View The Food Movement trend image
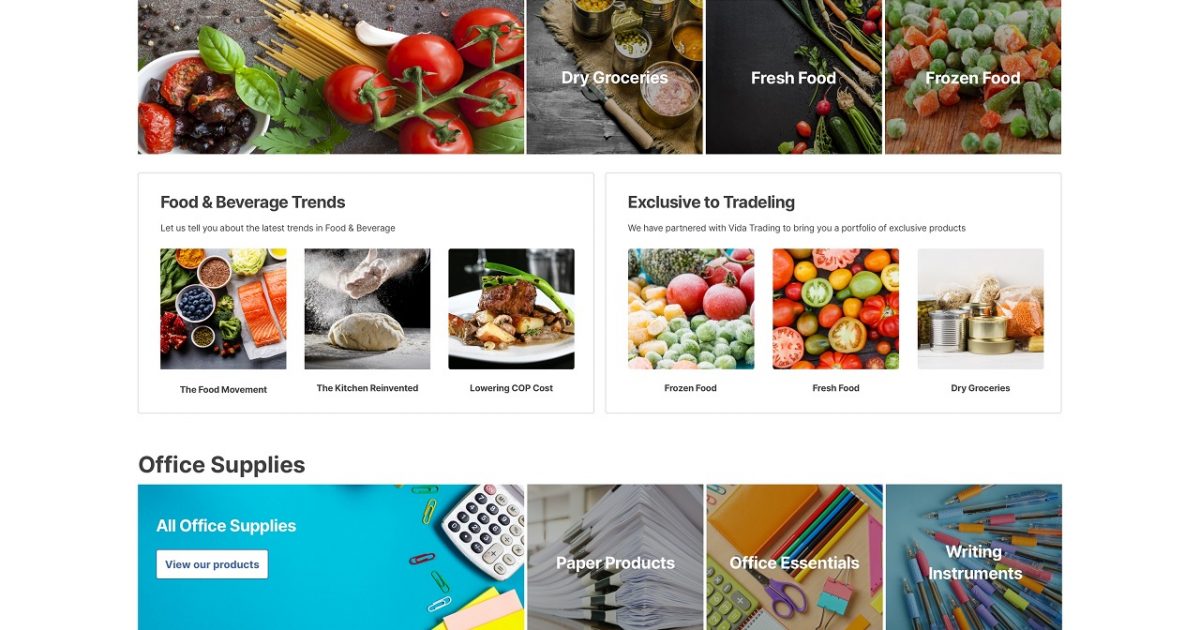Viewport: 1200px width, 630px height. 223,309
